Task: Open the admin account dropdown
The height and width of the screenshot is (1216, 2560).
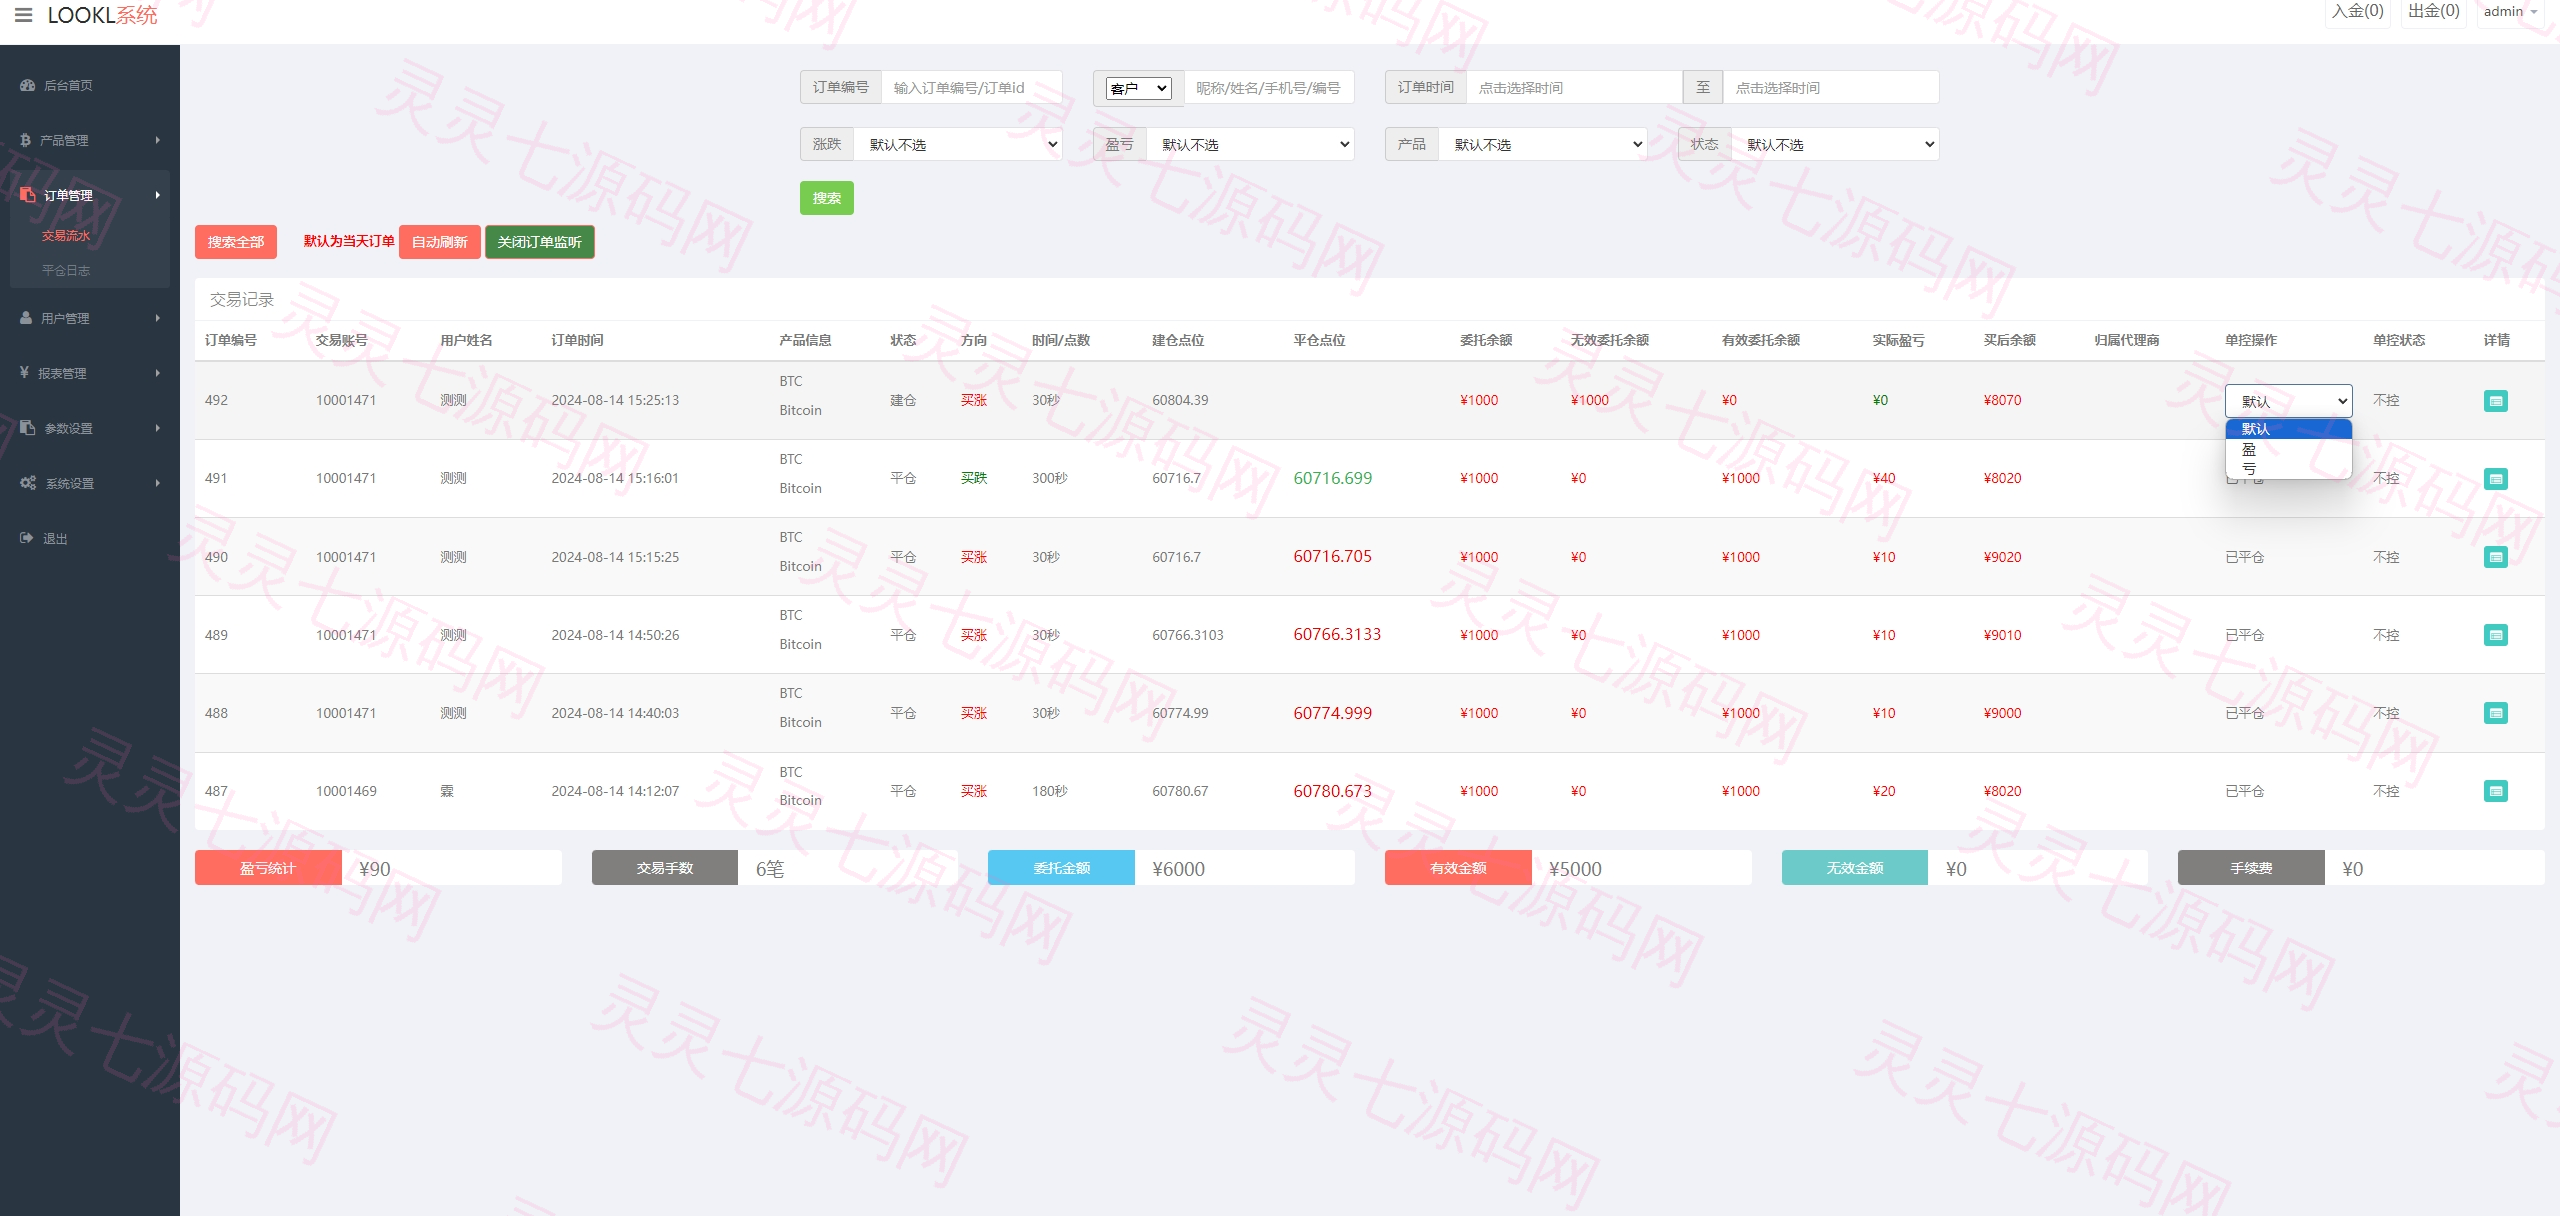Action: (2510, 12)
